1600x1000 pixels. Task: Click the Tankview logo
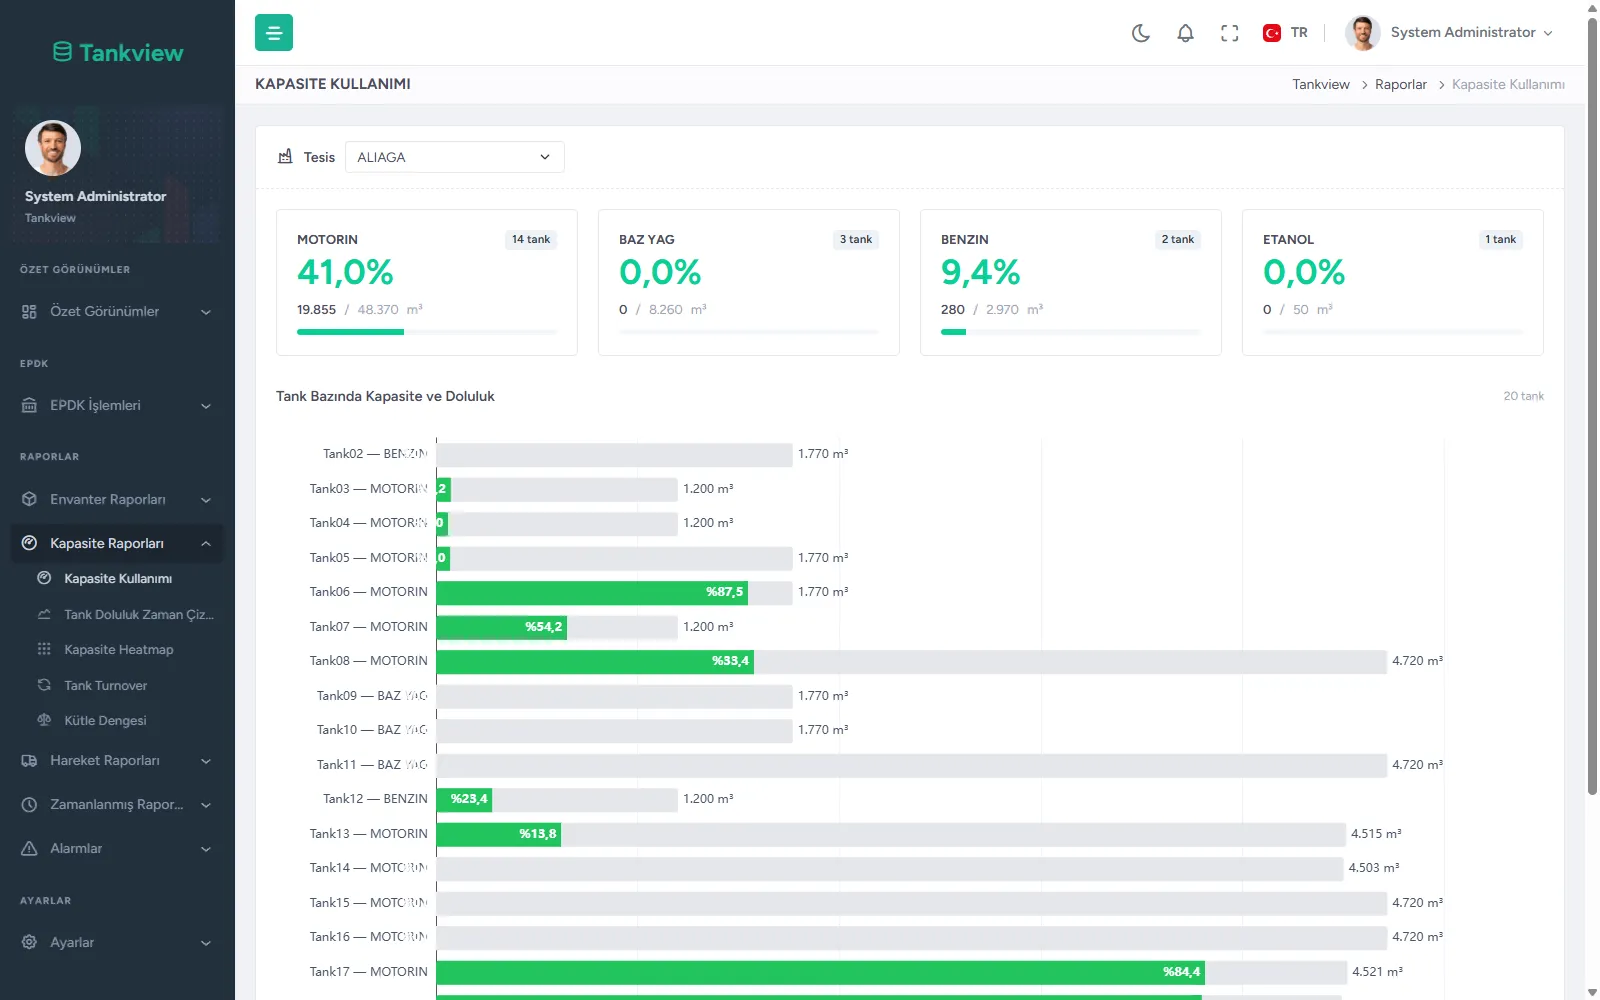(118, 52)
